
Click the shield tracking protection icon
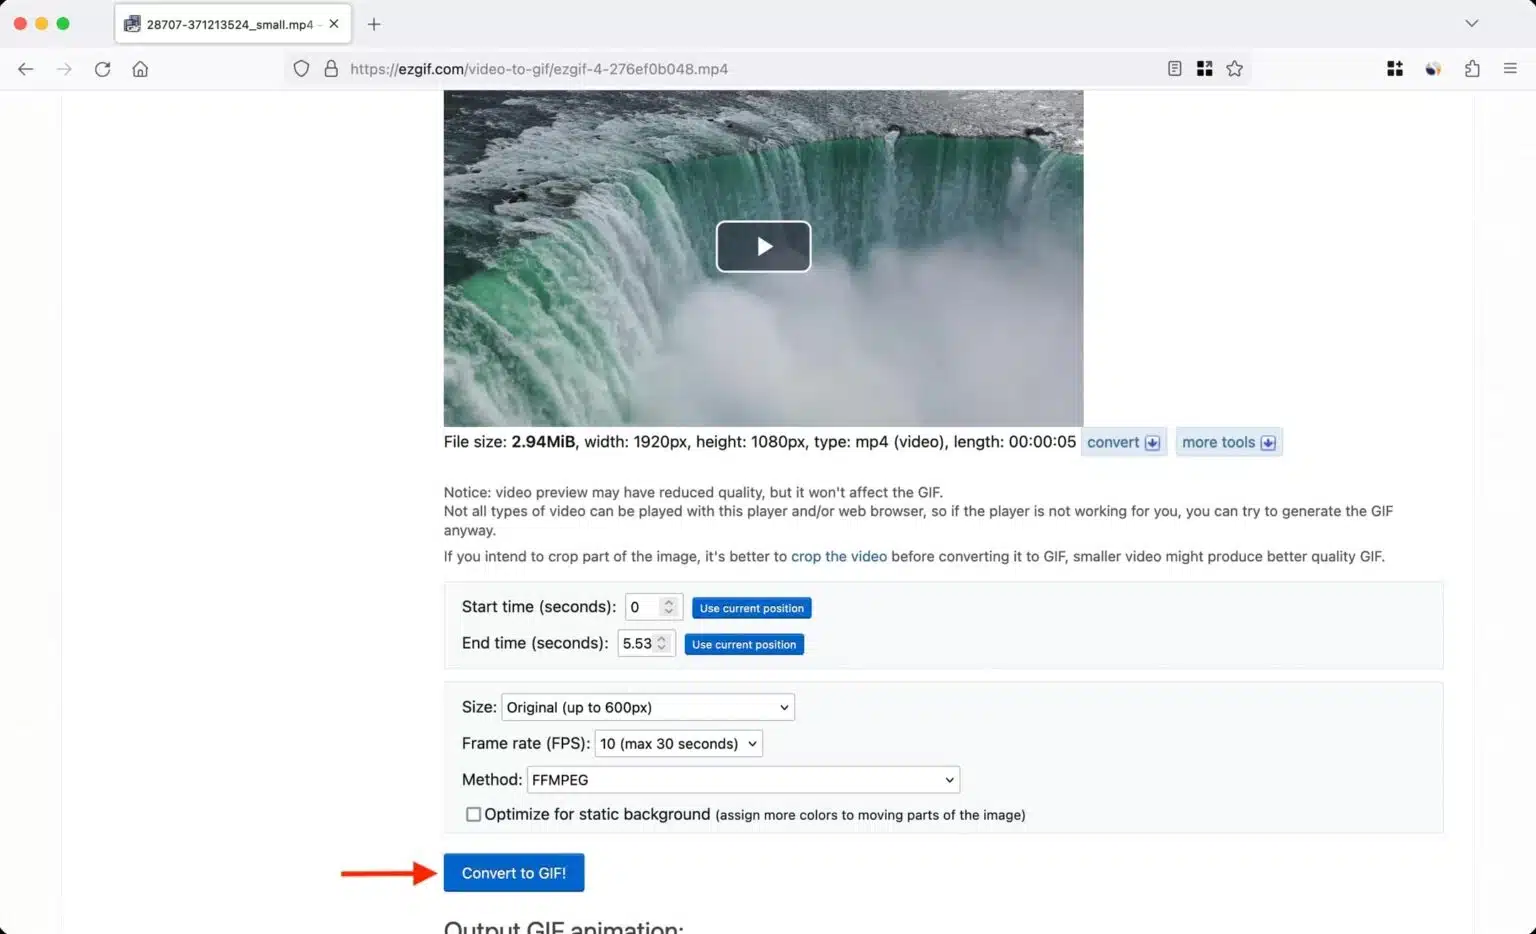pyautogui.click(x=300, y=68)
